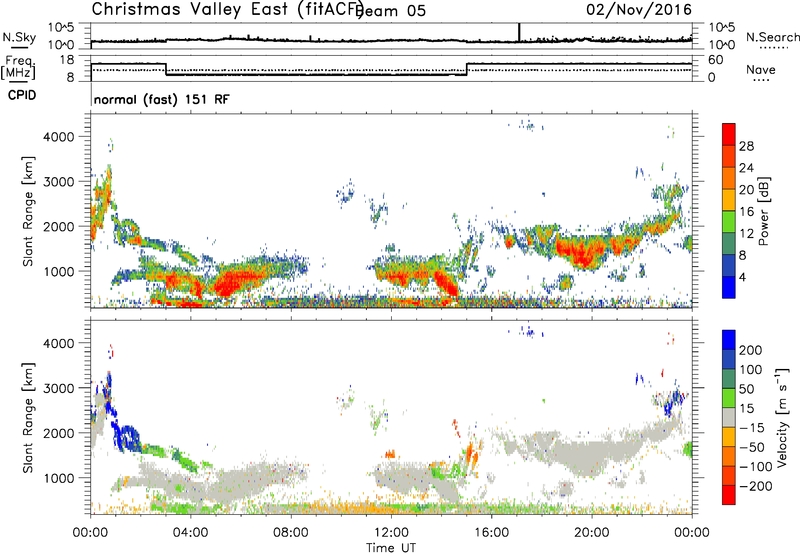Select the text "normal (fast) 151 RF"
Screen dimensions: 800x554
coord(162,99)
